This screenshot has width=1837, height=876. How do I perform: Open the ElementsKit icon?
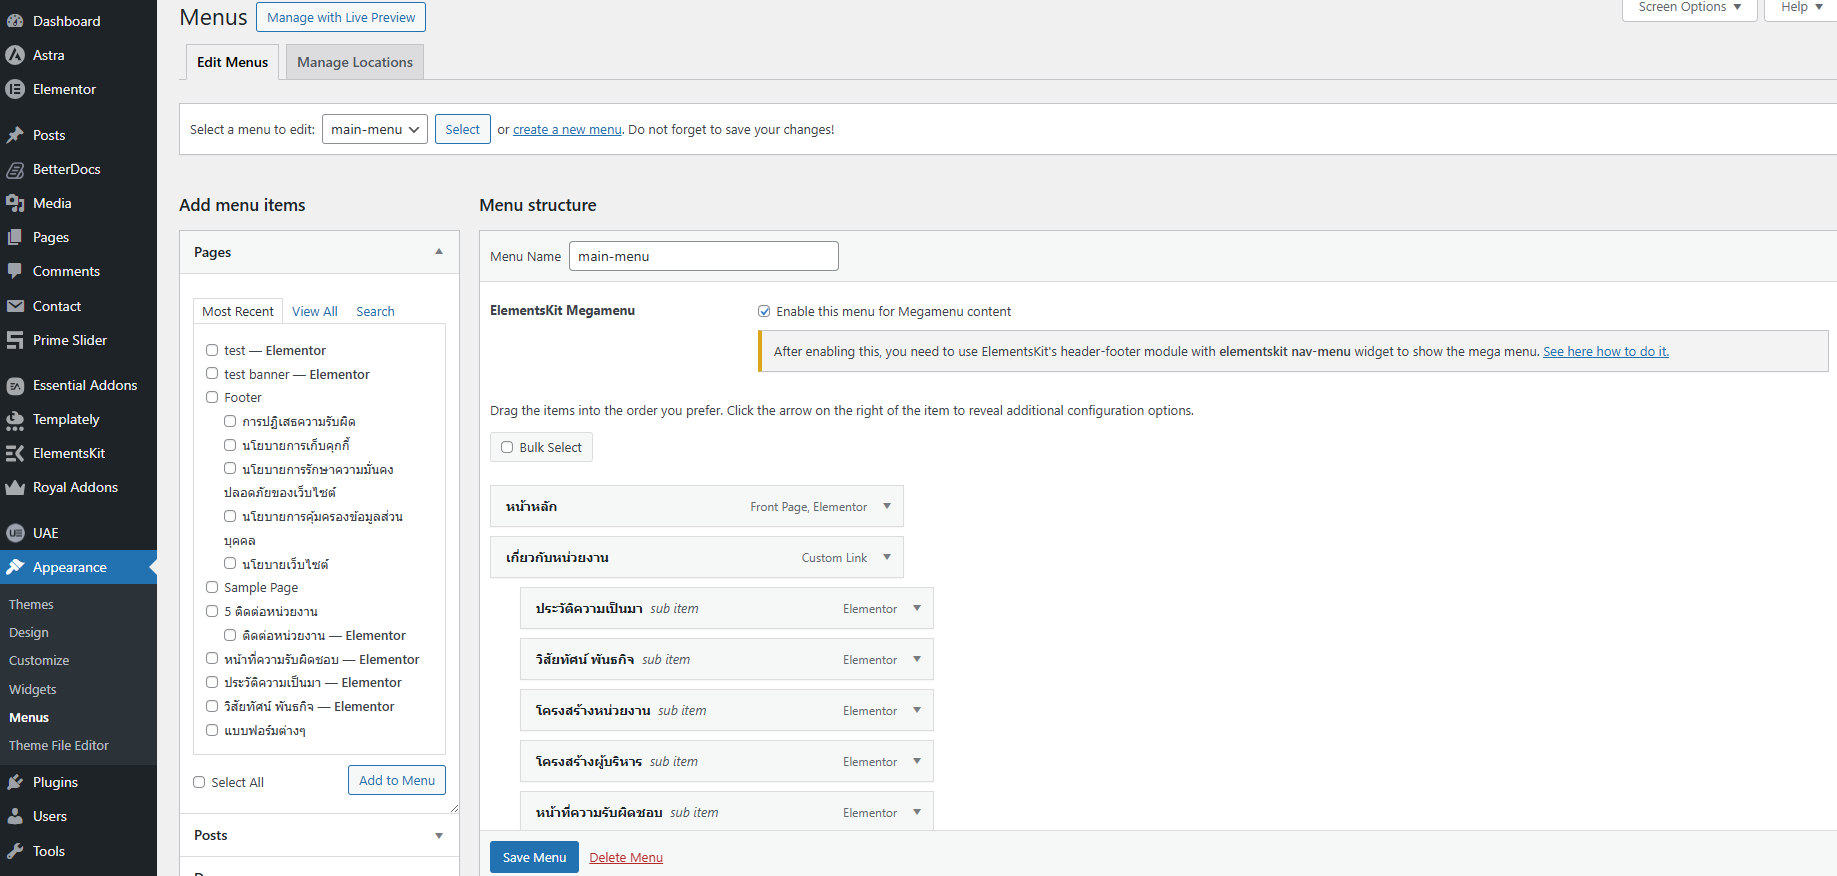point(15,453)
